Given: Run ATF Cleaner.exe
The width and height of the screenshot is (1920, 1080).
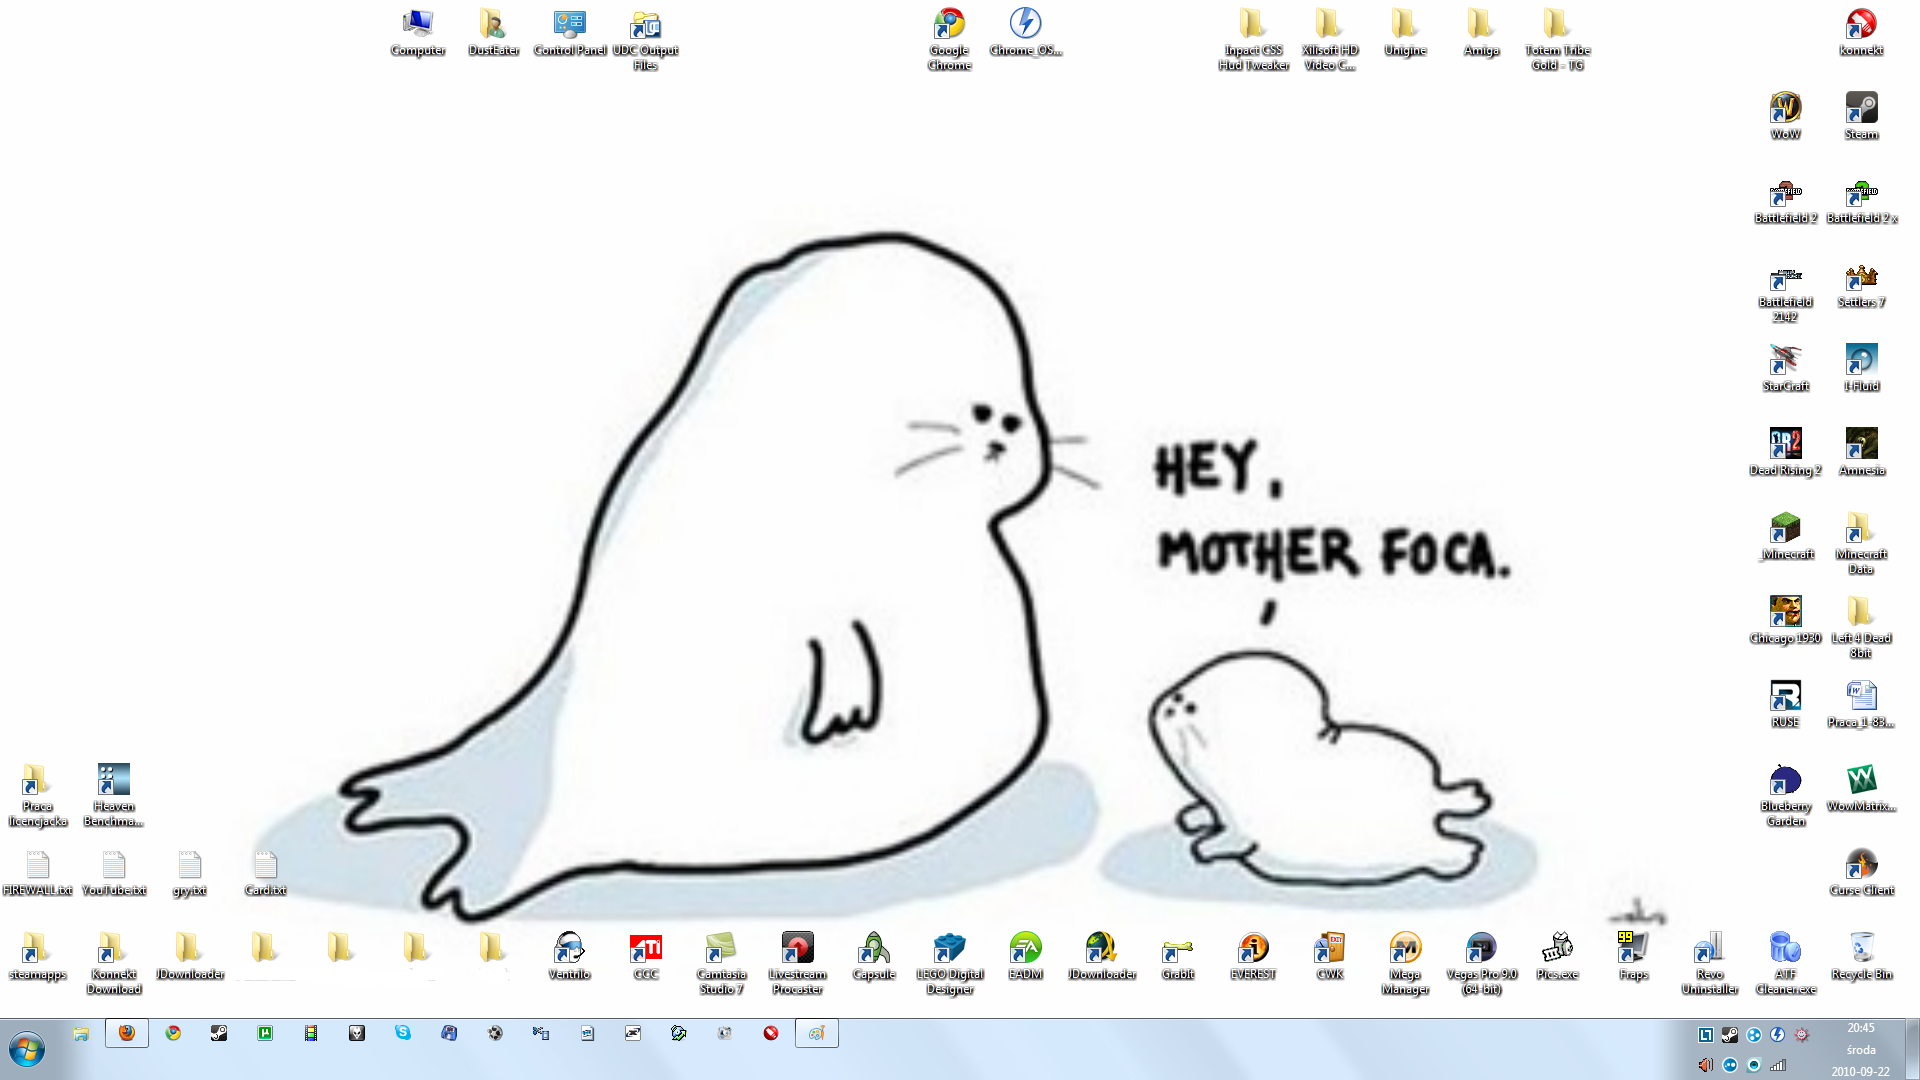Looking at the screenshot, I should click(x=1786, y=964).
